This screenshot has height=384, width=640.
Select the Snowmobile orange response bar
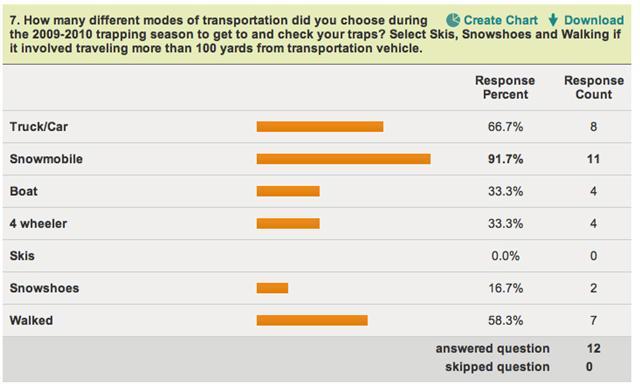pyautogui.click(x=343, y=159)
